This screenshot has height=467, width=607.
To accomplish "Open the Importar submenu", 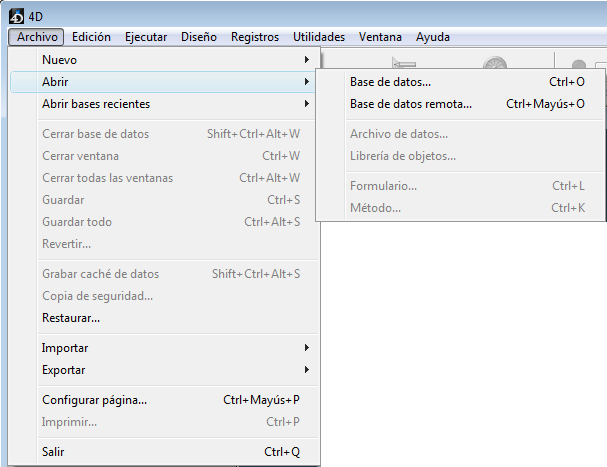I will (x=65, y=348).
